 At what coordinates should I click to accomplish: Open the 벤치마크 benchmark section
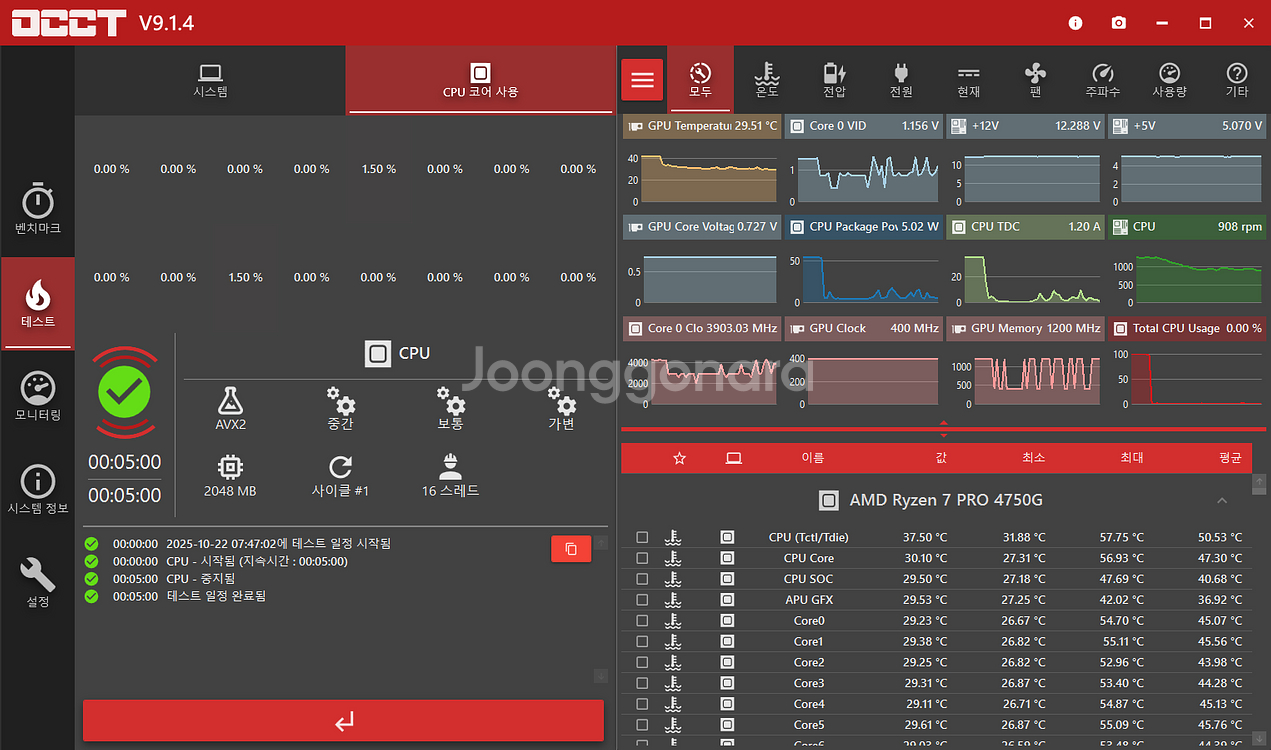point(38,208)
